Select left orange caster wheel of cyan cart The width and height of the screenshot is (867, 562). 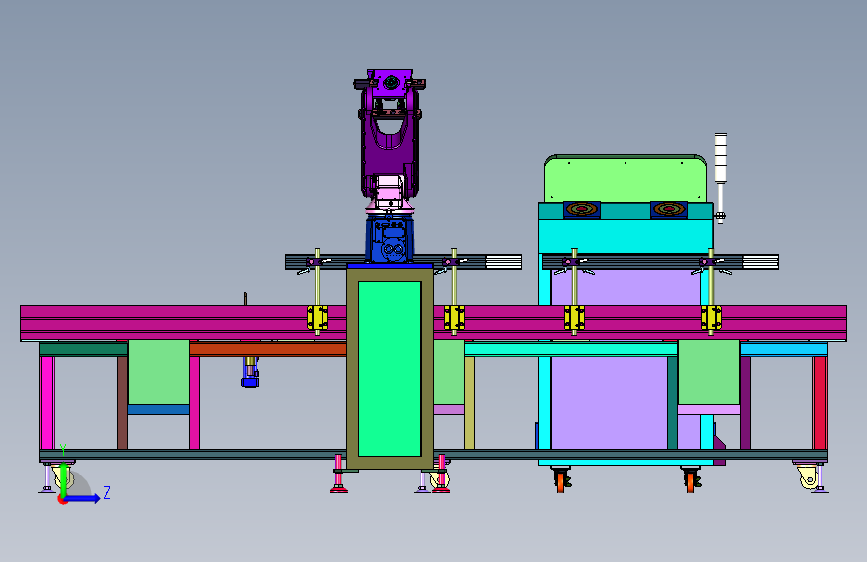pos(561,480)
